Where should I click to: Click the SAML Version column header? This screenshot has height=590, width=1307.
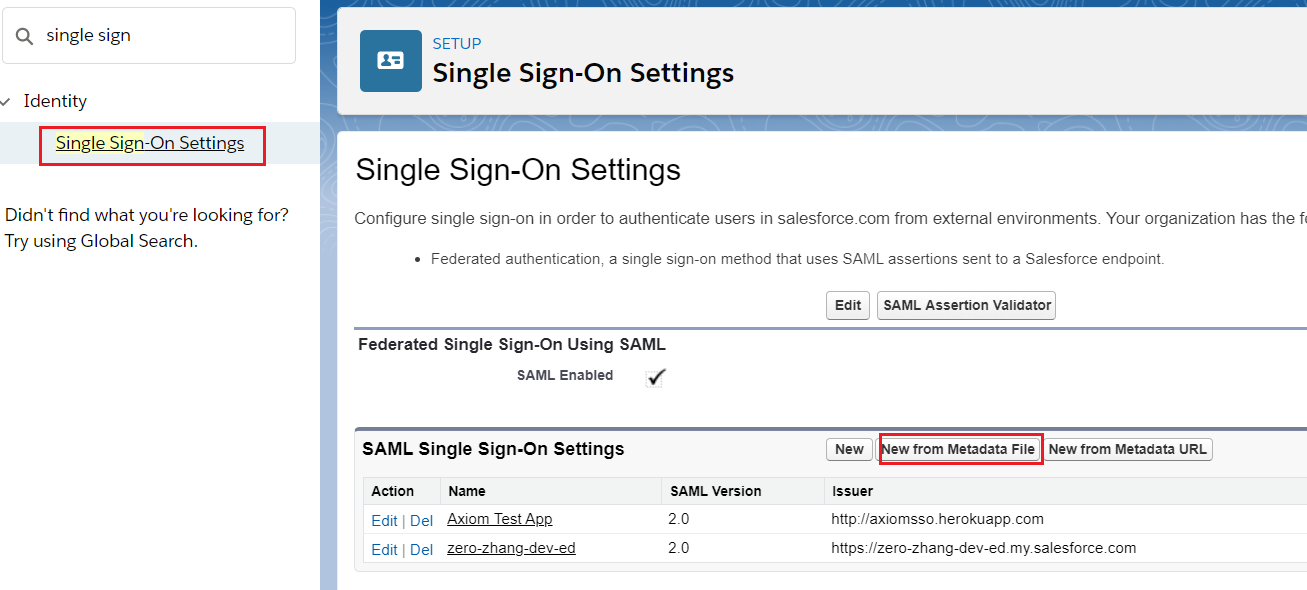click(715, 491)
